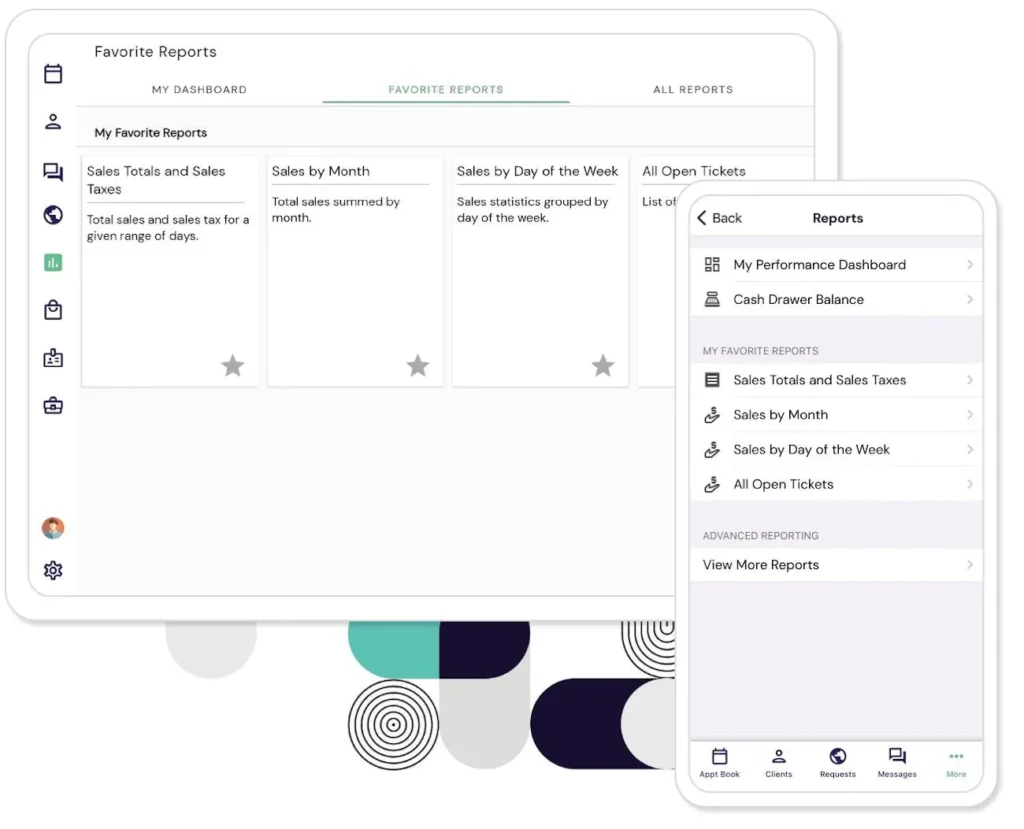
Task: Toggle the star on Sales by Day of the Week
Action: 603,366
